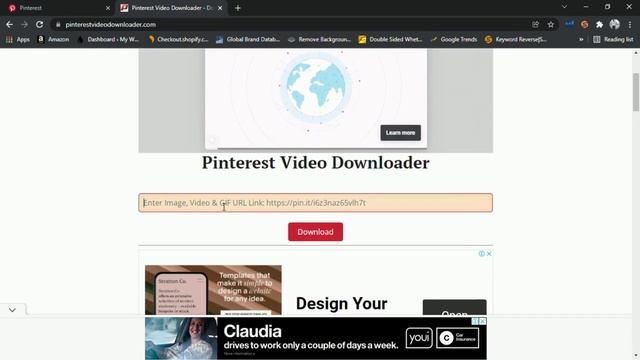Open the Google Trends bookmark
This screenshot has width=640, height=360.
[x=453, y=40]
